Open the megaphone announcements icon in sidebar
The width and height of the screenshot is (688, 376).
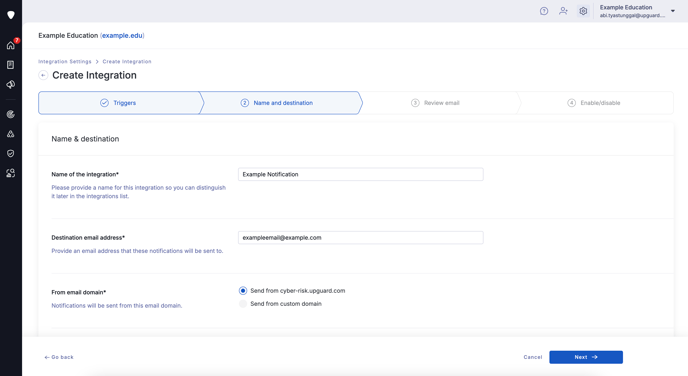(11, 84)
